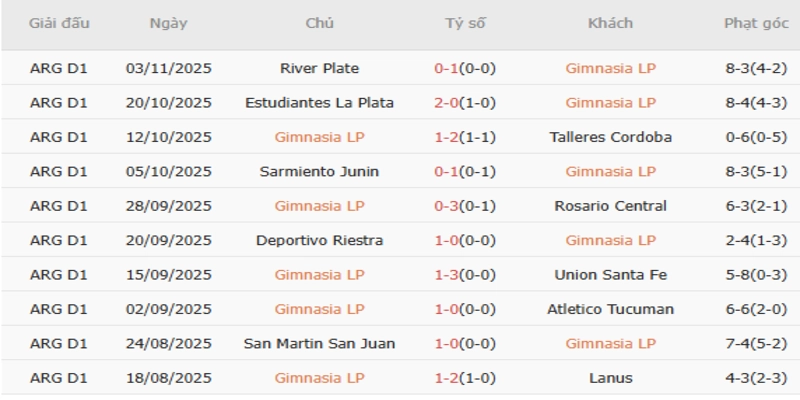The width and height of the screenshot is (800, 400).
Task: Open the Lanus team link
Action: [x=610, y=378]
